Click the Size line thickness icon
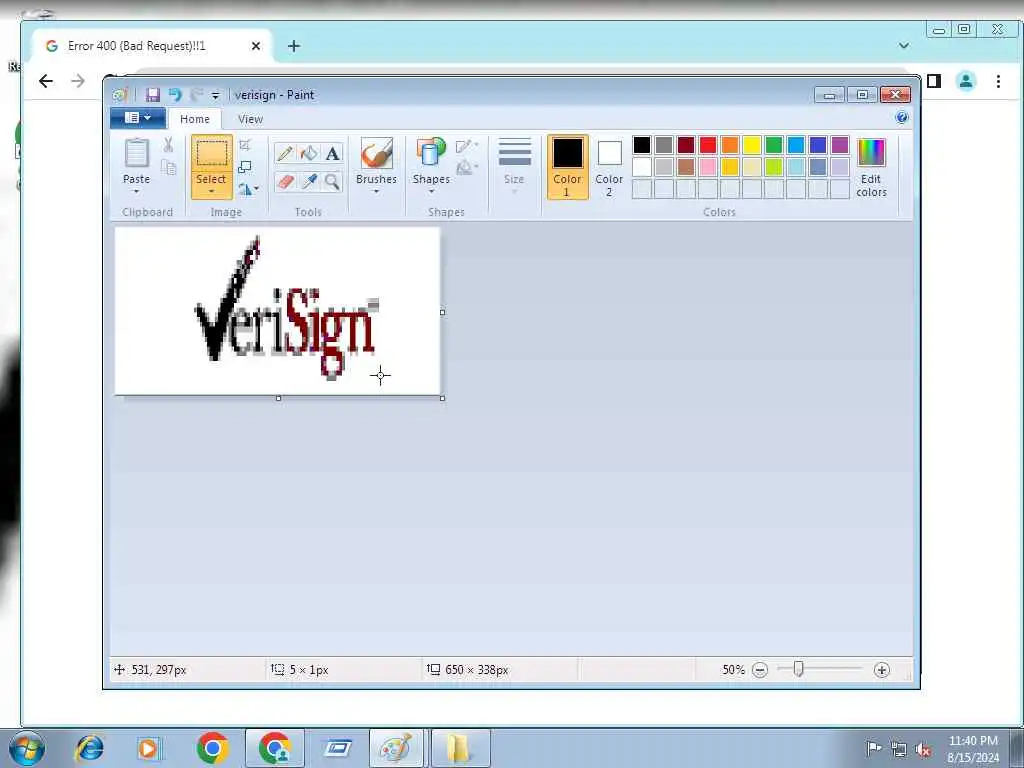 [x=514, y=152]
